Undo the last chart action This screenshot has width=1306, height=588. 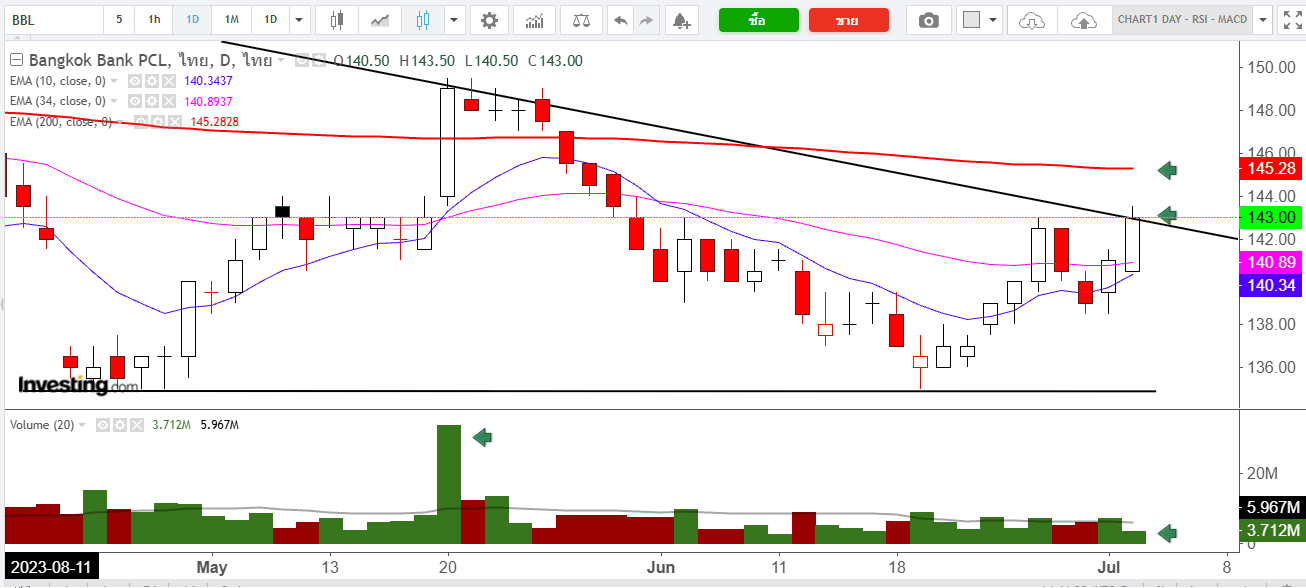(x=621, y=19)
